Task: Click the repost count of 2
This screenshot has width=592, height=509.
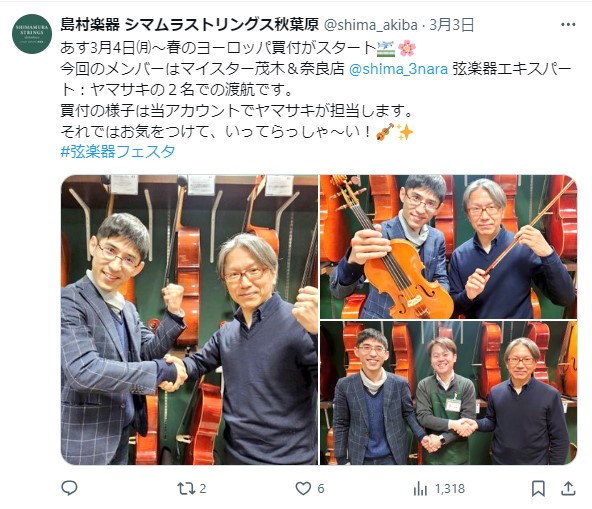Action: pyautogui.click(x=203, y=489)
